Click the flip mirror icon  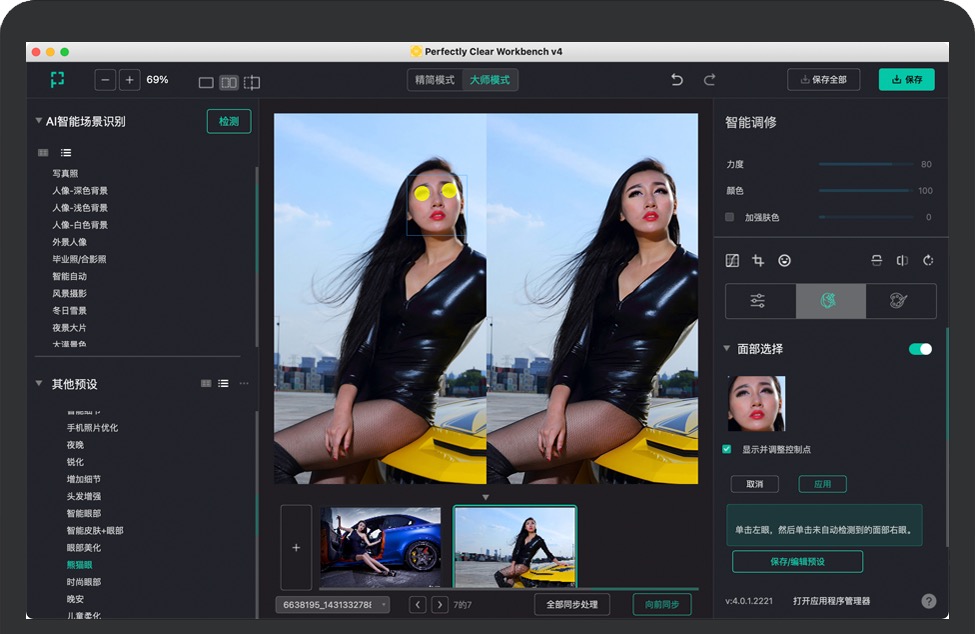coord(902,261)
